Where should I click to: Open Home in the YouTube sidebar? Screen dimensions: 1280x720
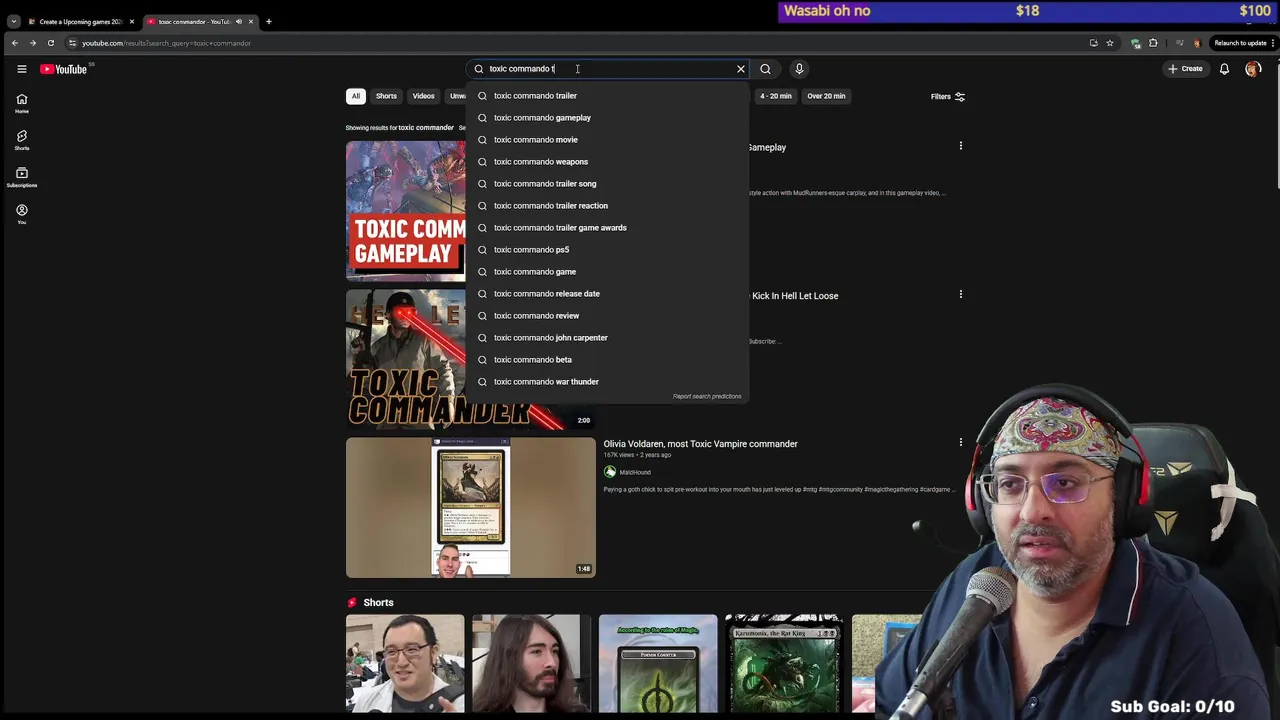pyautogui.click(x=21, y=103)
